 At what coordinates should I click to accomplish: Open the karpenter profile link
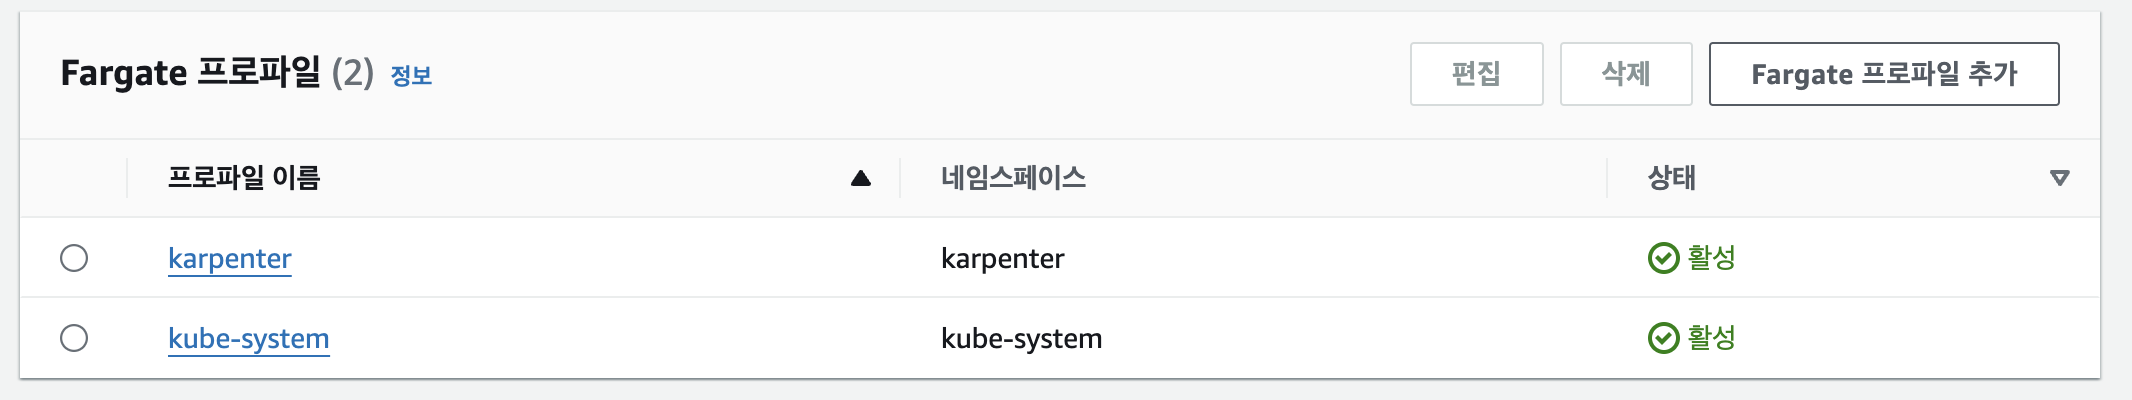[x=230, y=259]
